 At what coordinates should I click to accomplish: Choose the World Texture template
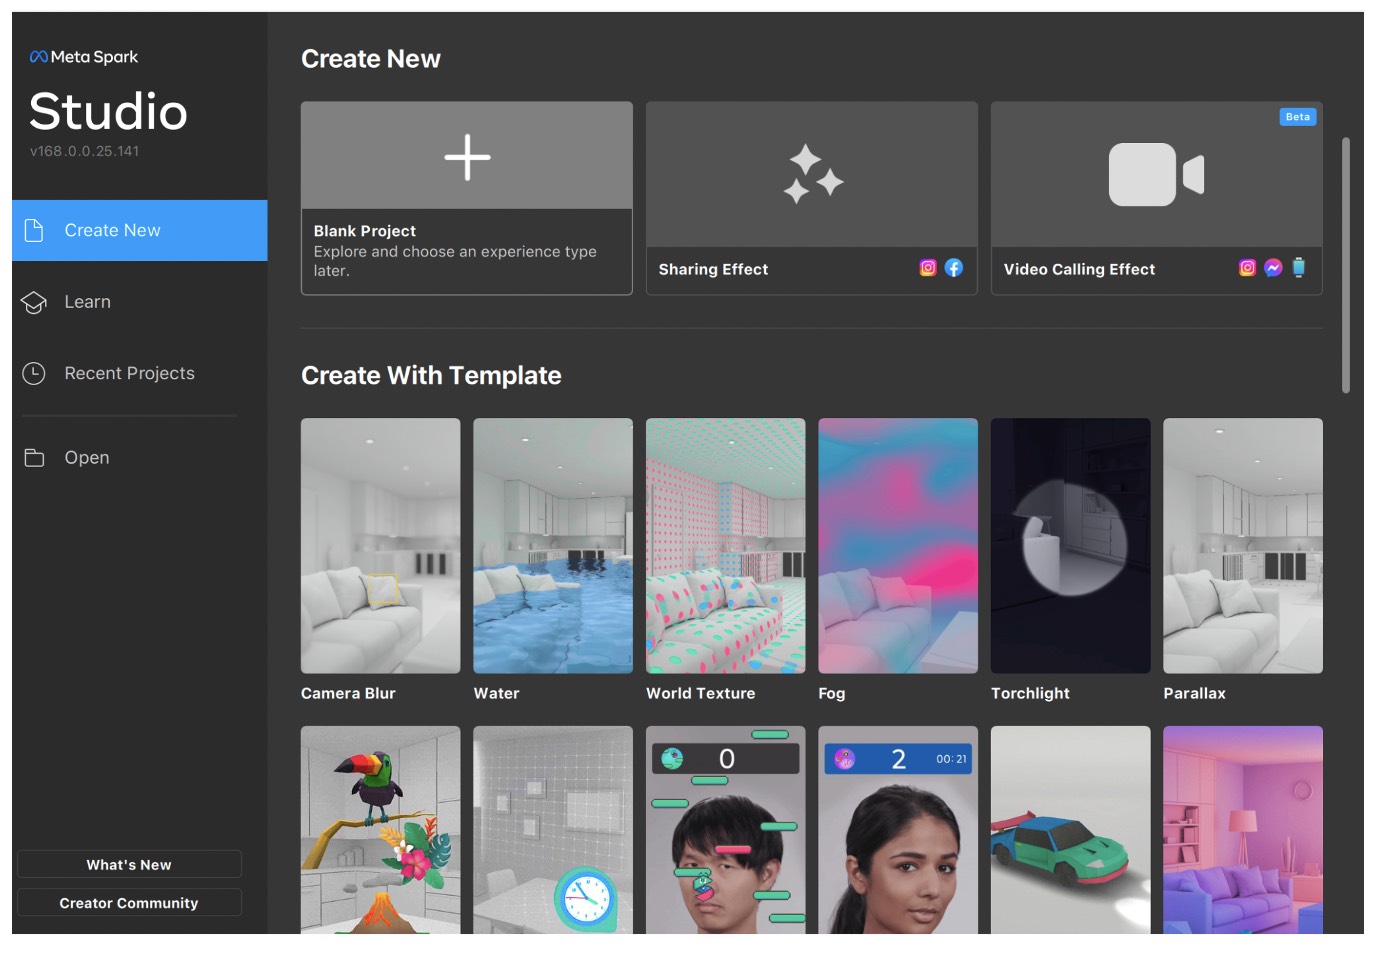pos(726,546)
